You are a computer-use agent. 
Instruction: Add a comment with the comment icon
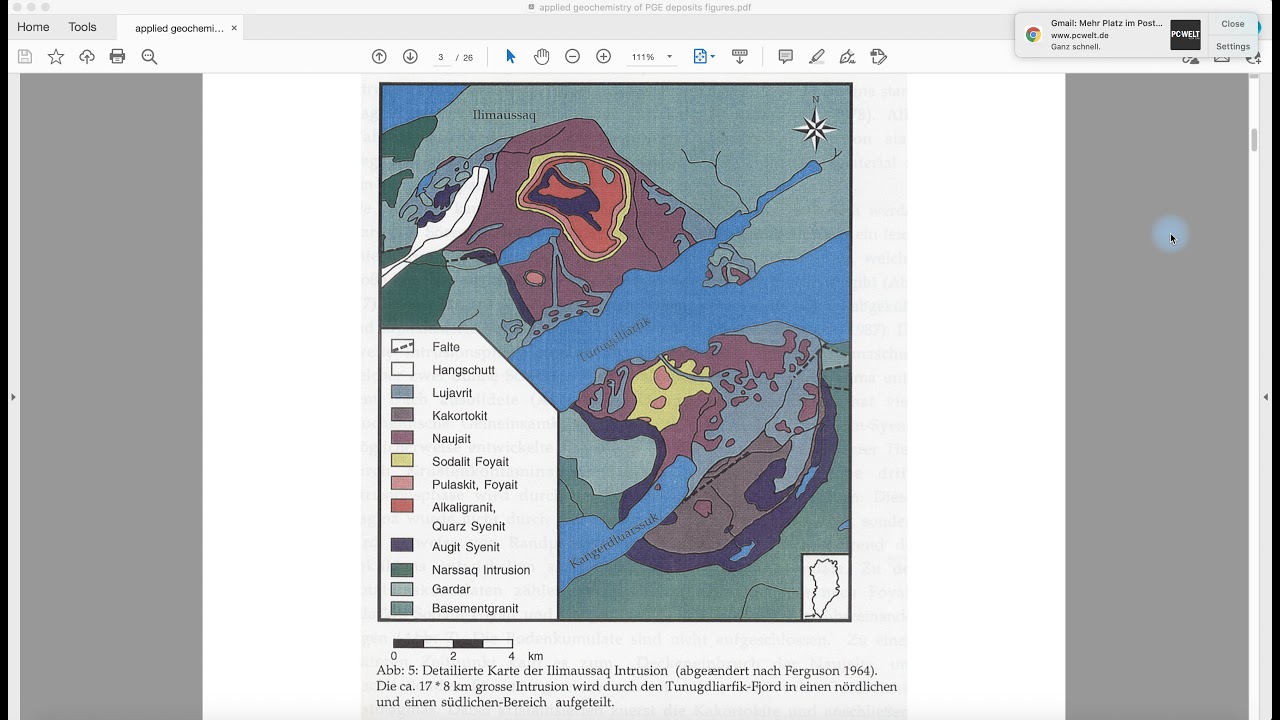pyautogui.click(x=785, y=57)
